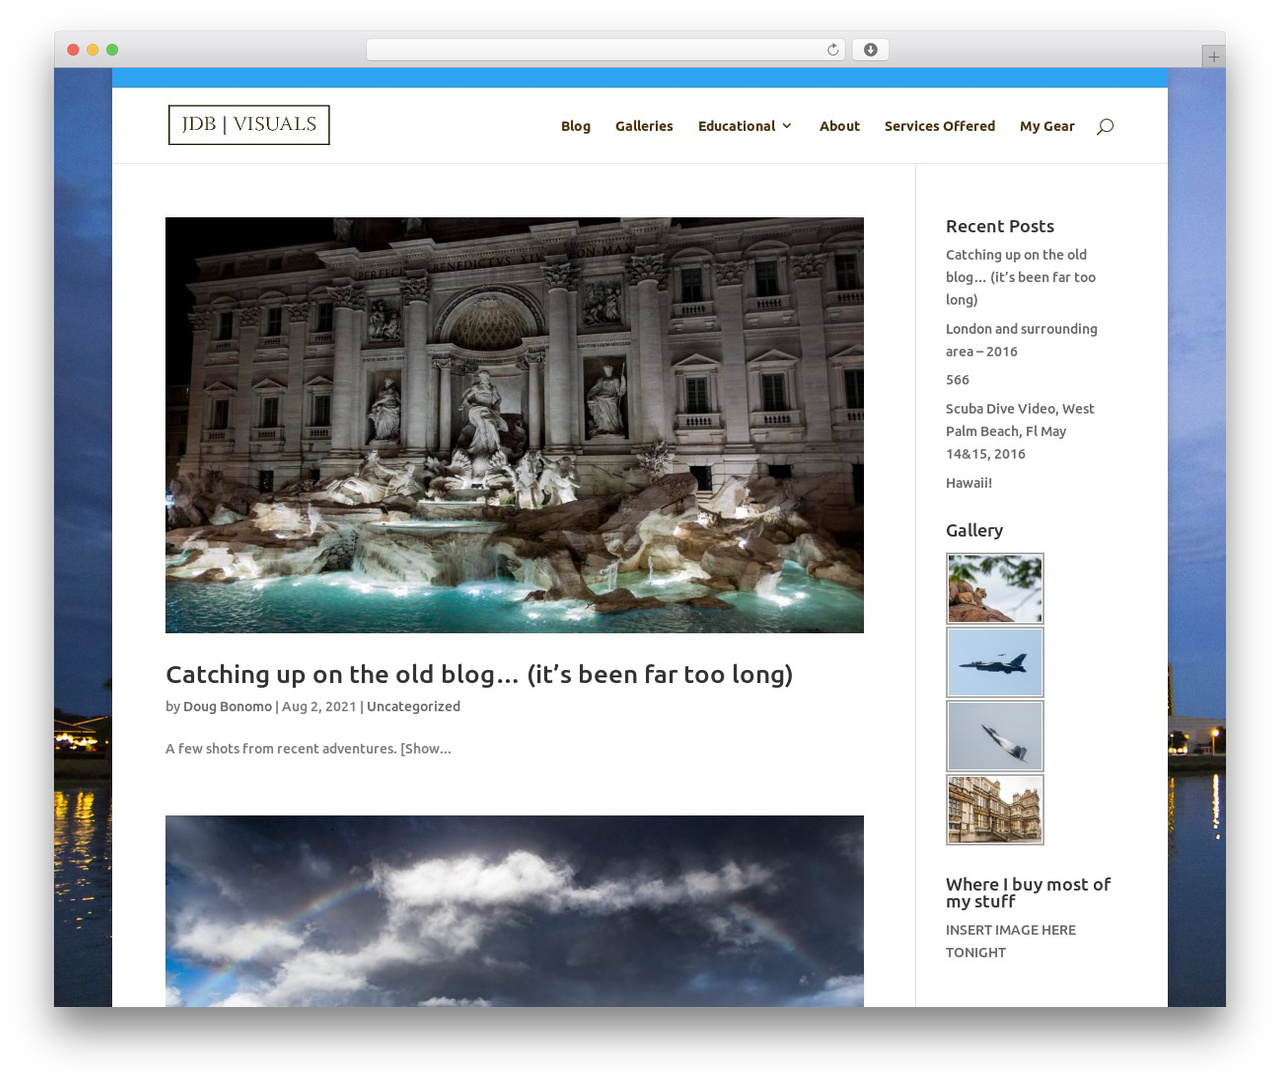
Task: Open recent post 'Scuba Dive Video, West Palm Beach'
Action: coord(1020,431)
